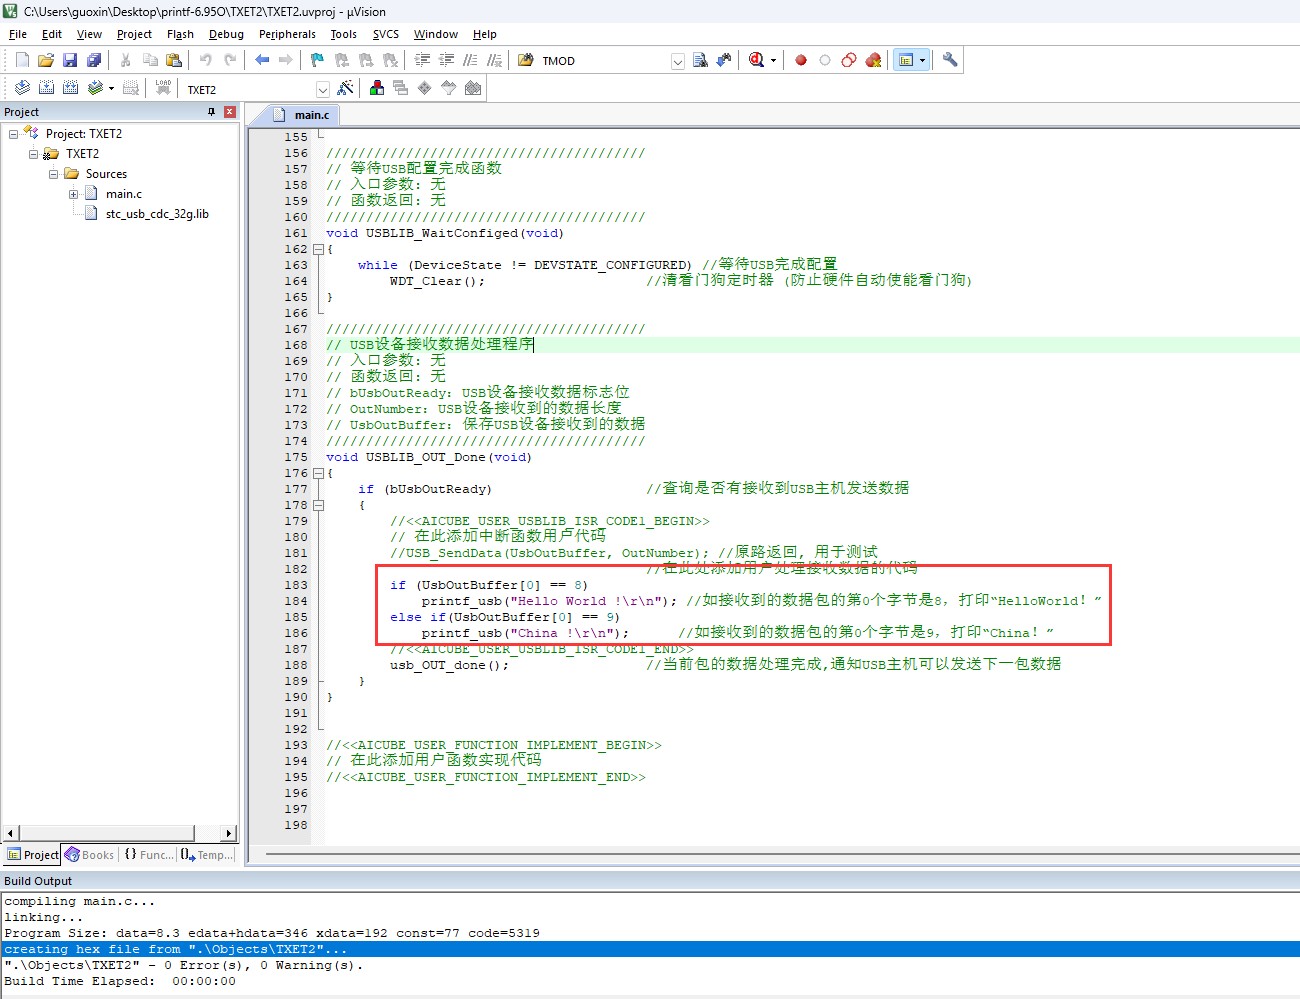
Task: Click the Project panel scroll left arrow
Action: pyautogui.click(x=11, y=833)
